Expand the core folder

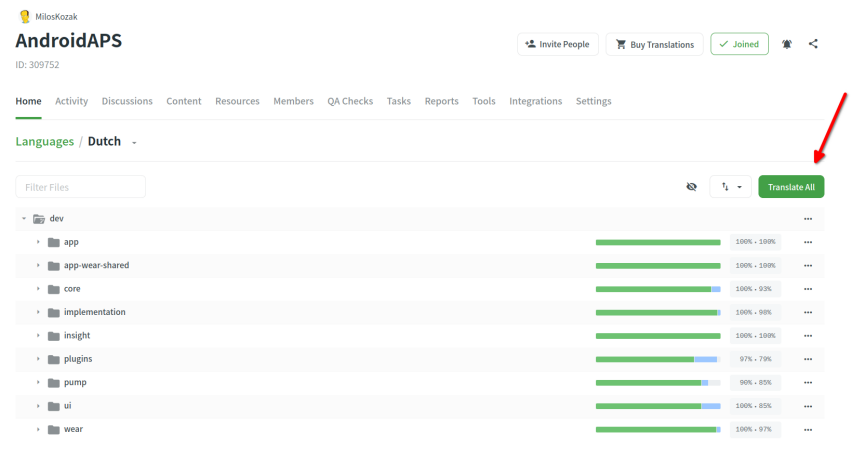[38, 288]
